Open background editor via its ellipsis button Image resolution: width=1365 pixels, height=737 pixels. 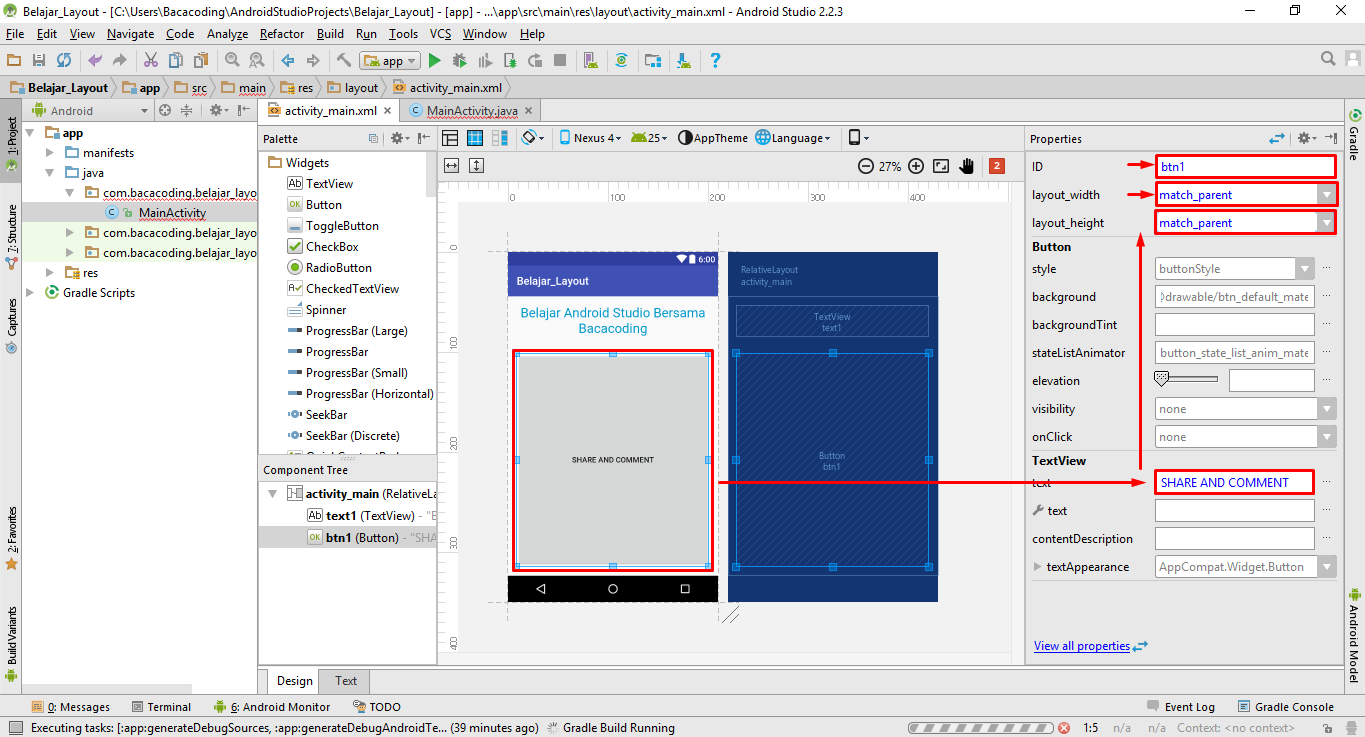coord(1327,296)
